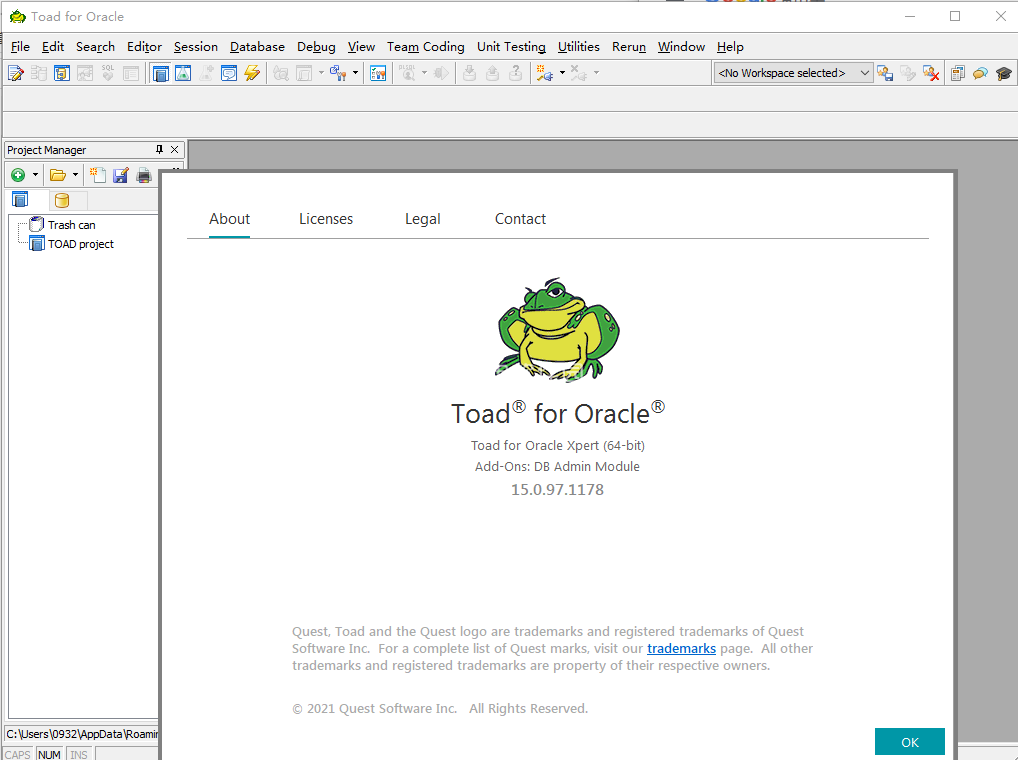Open the Unit Testing menu

click(x=511, y=47)
